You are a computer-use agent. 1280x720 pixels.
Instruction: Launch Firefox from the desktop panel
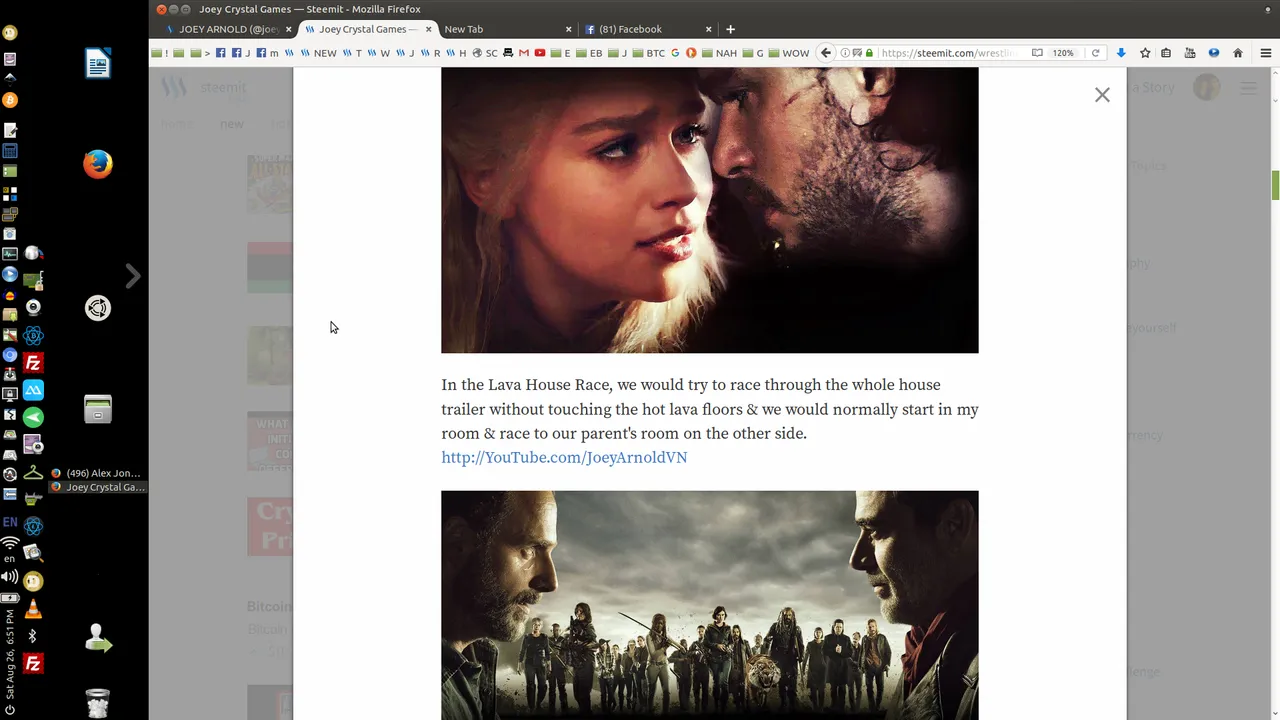98,164
